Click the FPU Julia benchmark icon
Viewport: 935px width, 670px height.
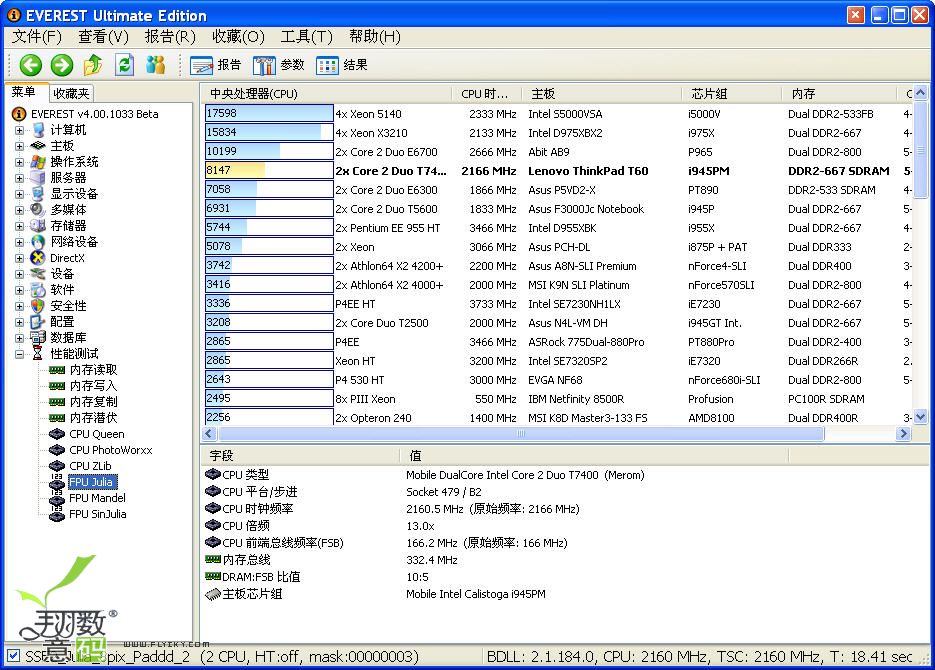click(x=57, y=482)
